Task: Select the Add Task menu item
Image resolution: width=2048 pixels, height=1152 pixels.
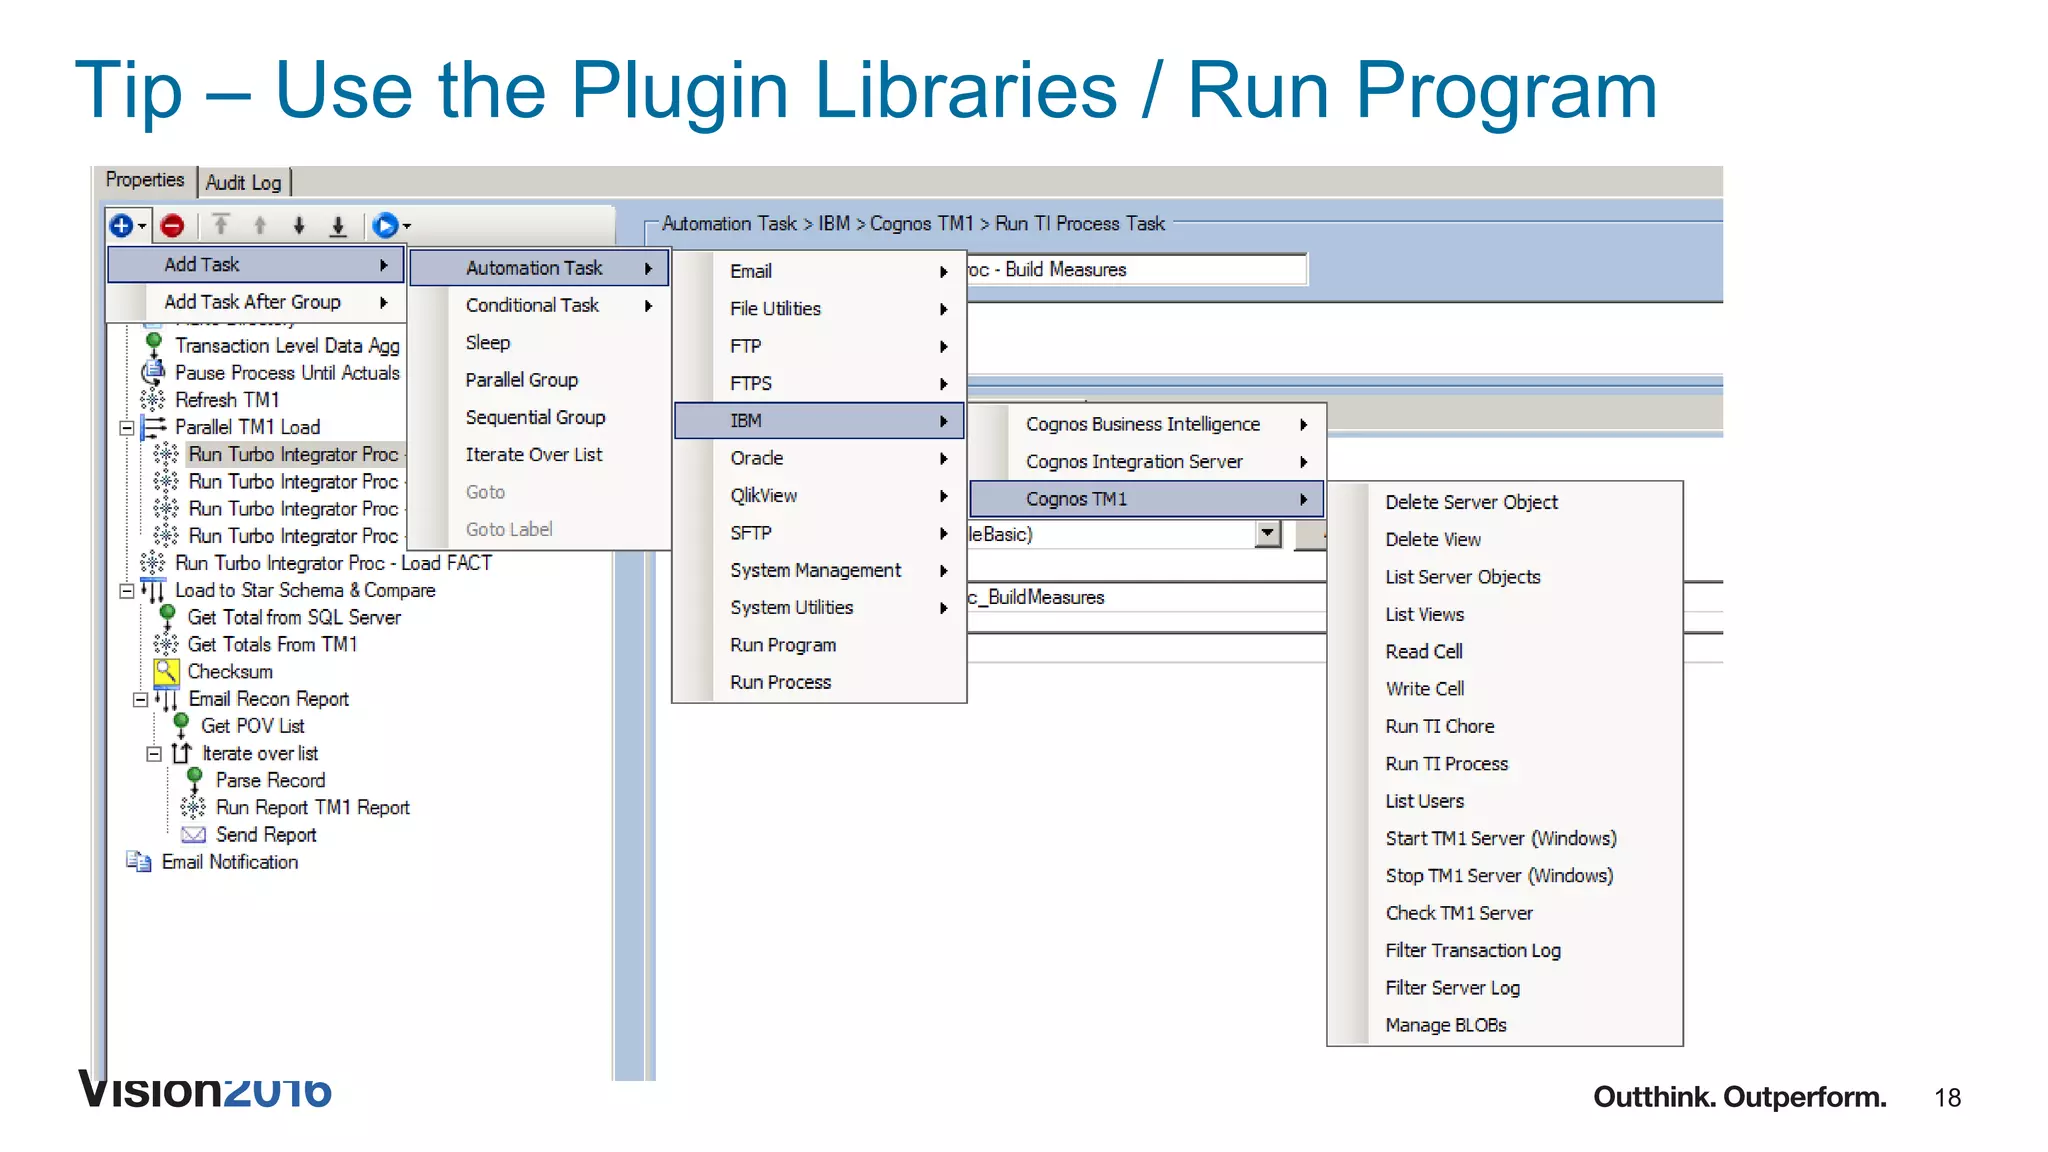Action: click(256, 265)
